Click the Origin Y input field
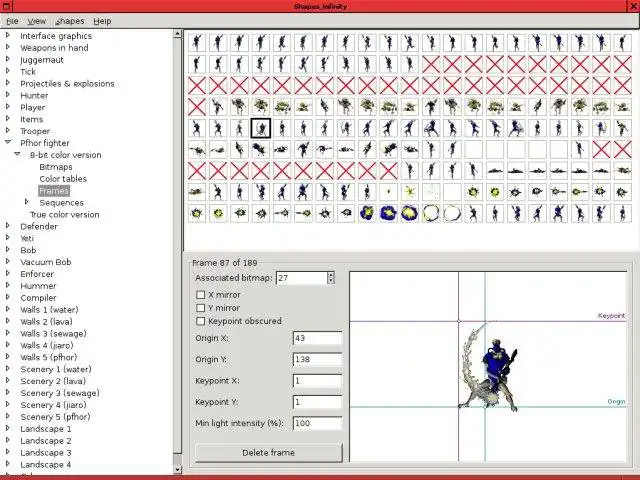This screenshot has width=640, height=480. [x=318, y=360]
